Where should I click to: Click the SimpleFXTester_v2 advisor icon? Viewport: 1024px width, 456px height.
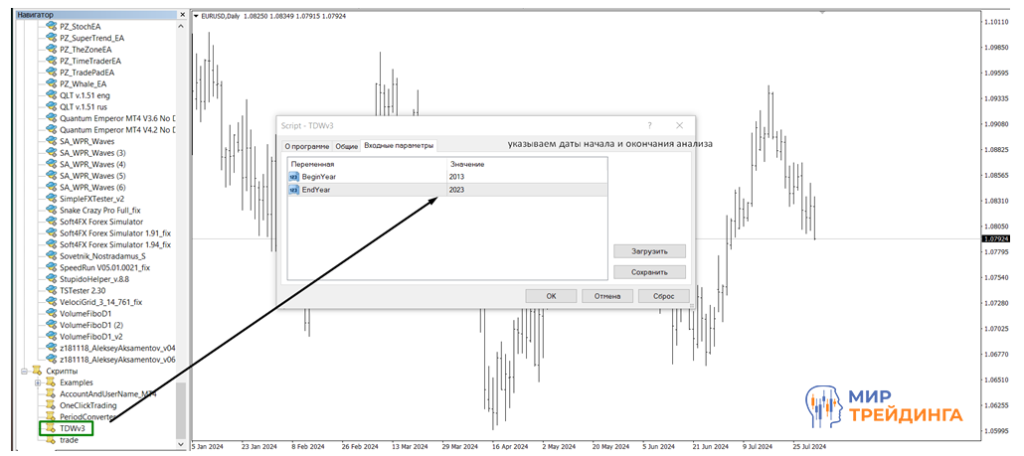tap(52, 199)
